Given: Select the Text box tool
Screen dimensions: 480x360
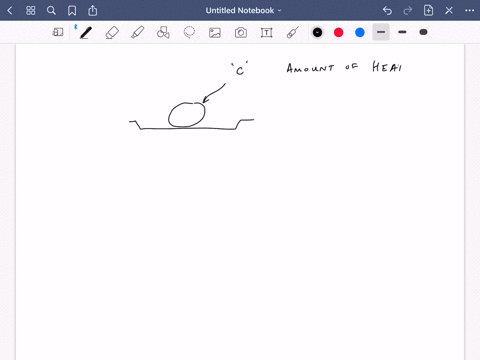Looking at the screenshot, I should point(266,33).
